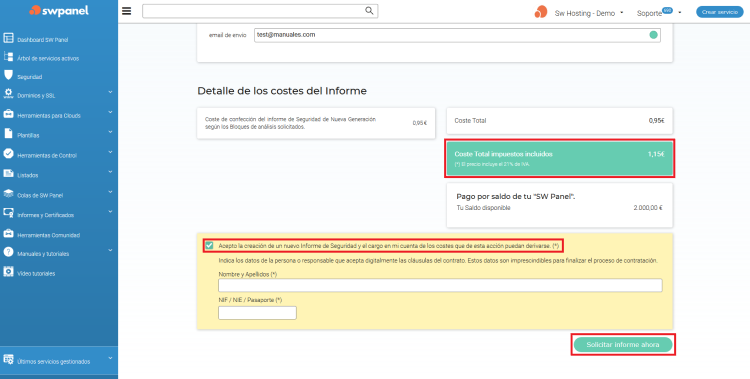Expand Plantillas submenu chevron
Image resolution: width=750 pixels, height=379 pixels.
pyautogui.click(x=110, y=132)
